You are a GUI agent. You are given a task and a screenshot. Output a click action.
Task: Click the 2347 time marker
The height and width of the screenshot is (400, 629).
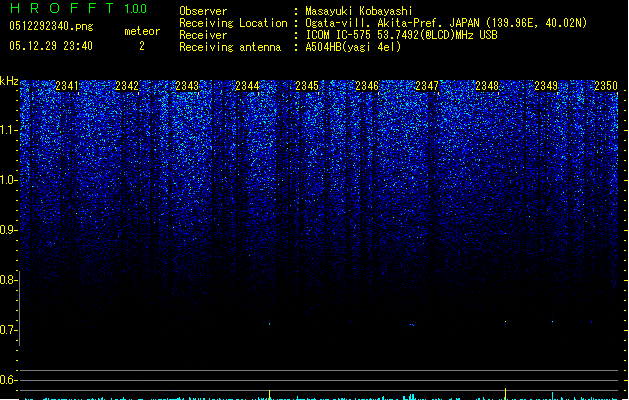427,86
